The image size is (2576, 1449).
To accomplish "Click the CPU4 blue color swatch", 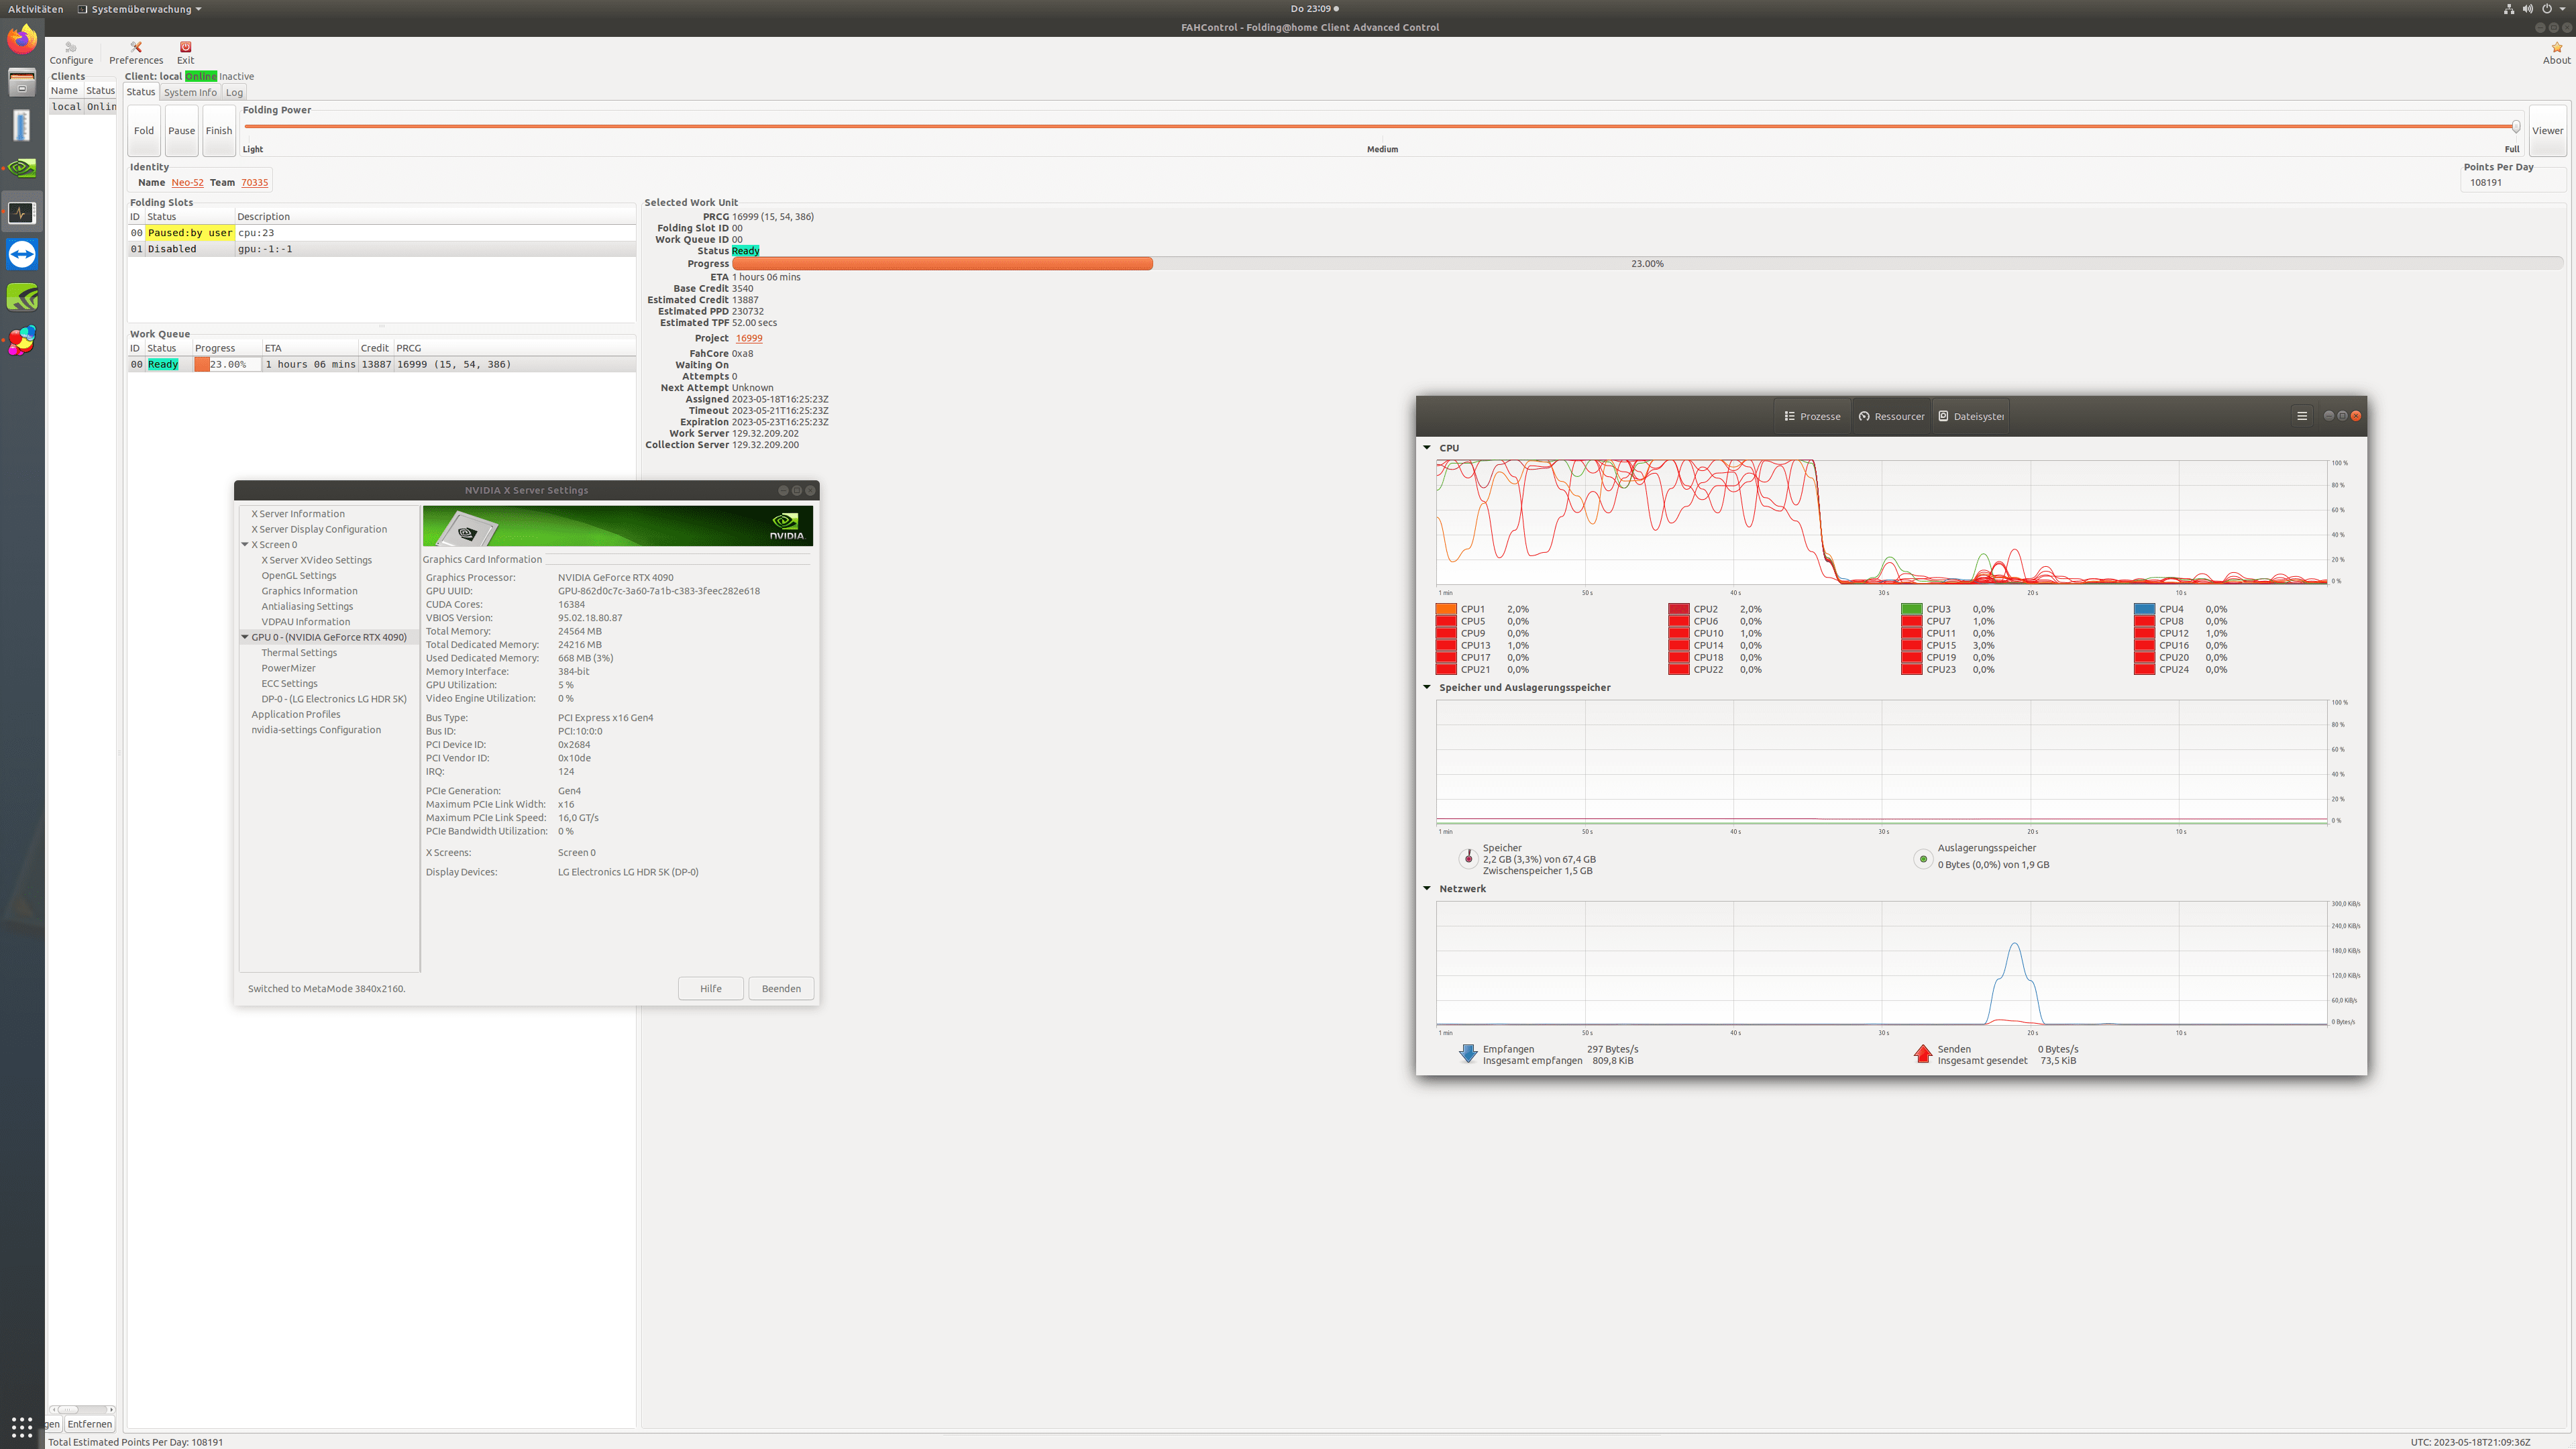I will tap(2144, 609).
